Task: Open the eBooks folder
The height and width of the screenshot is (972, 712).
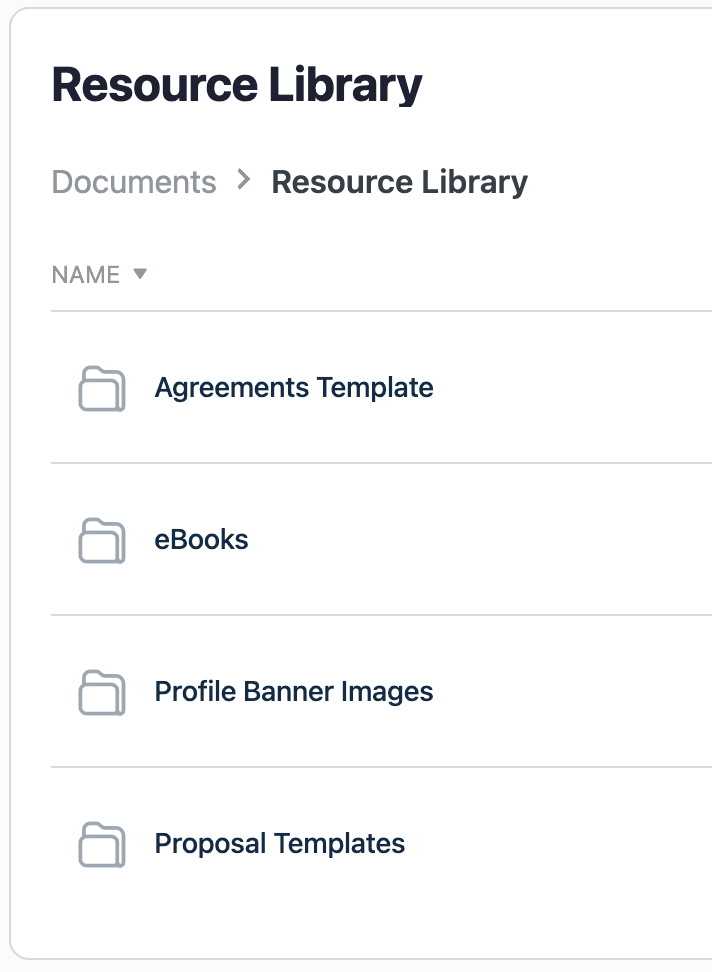Action: (203, 541)
